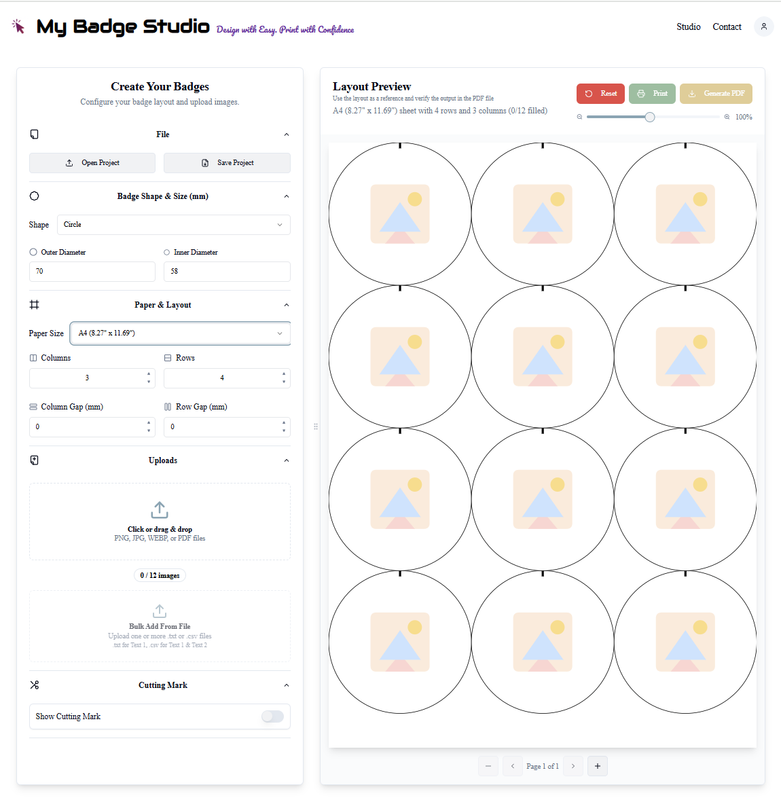
Task: Click the My Badge Studio title text
Action: point(123,27)
